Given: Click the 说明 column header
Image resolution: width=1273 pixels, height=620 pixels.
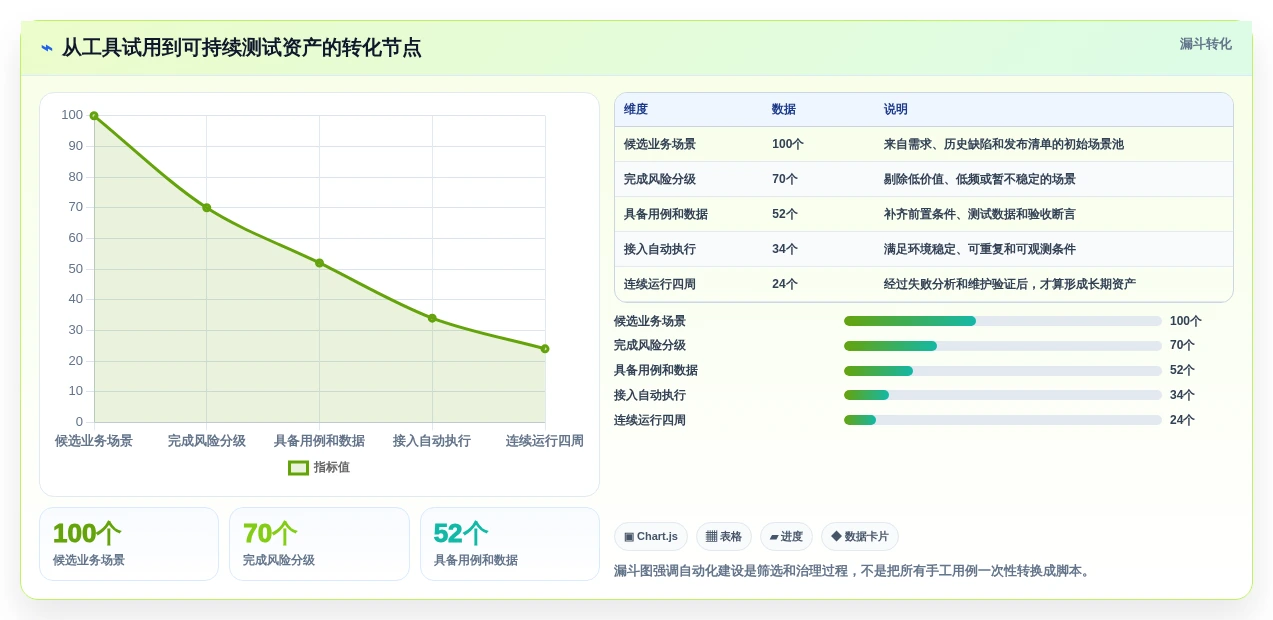Looking at the screenshot, I should [x=896, y=109].
